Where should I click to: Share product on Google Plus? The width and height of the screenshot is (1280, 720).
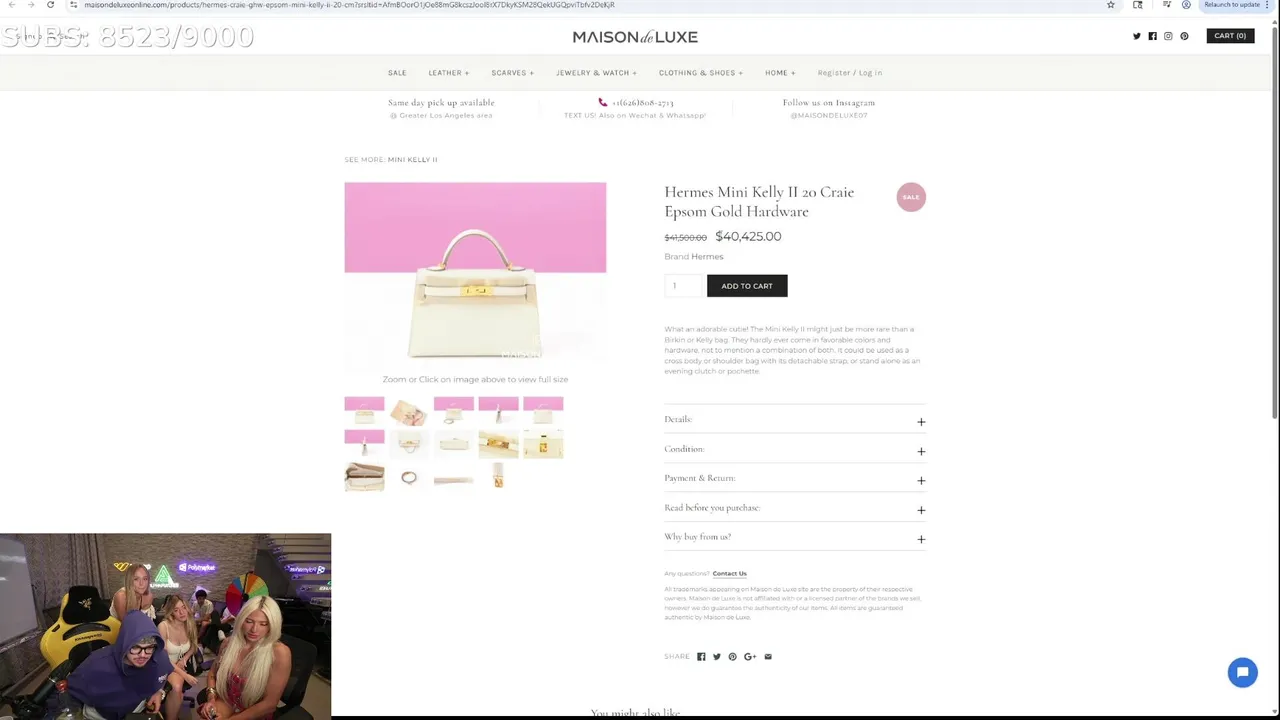(750, 657)
